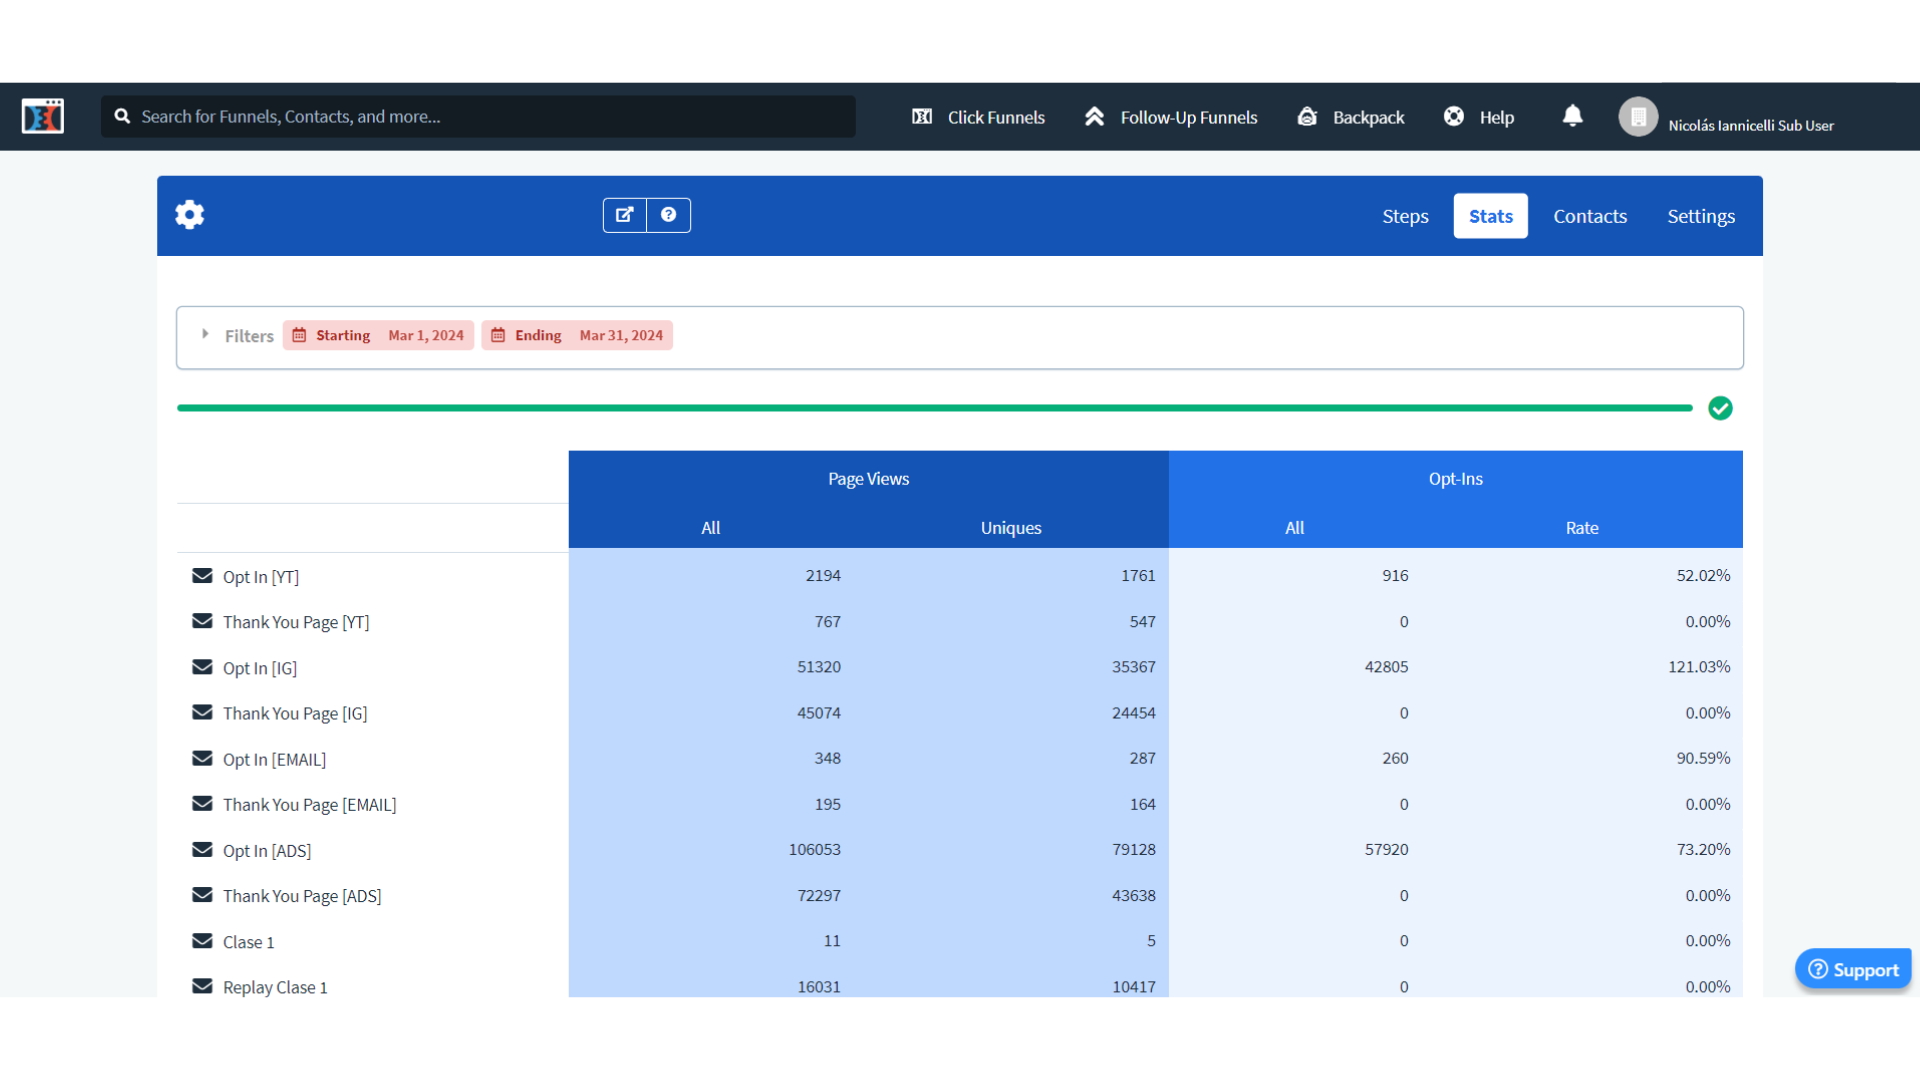Viewport: 1920px width, 1080px height.
Task: Select the Clase 1 row label
Action: (248, 942)
